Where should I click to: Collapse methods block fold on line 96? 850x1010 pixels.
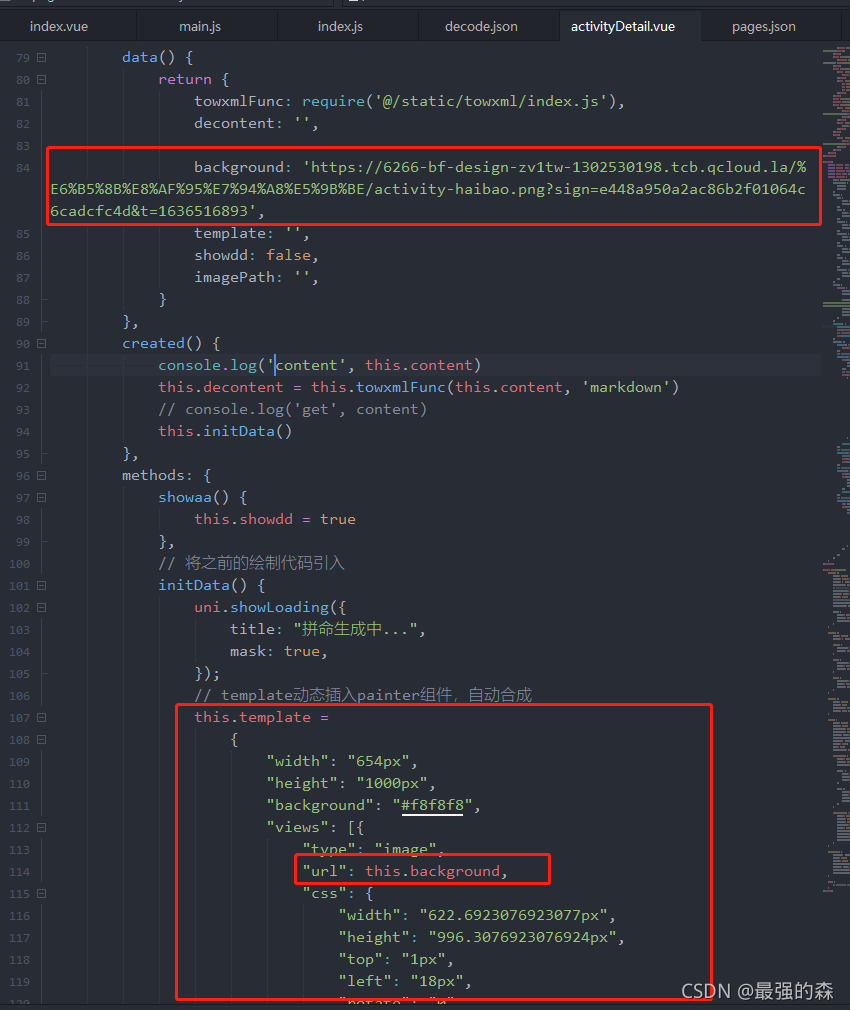coord(41,475)
